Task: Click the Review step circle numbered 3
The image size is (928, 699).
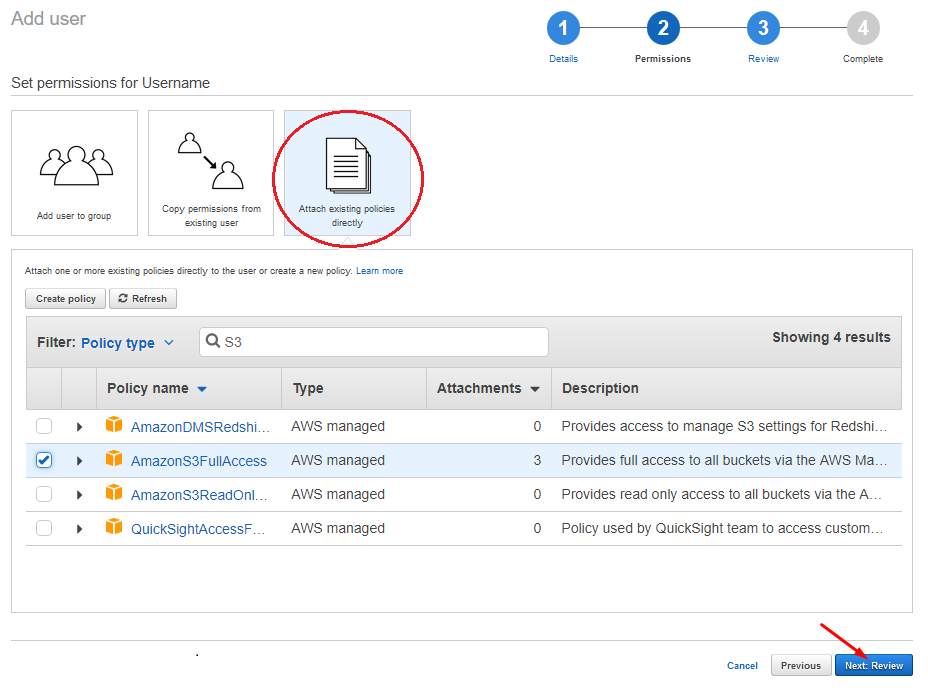Action: (x=763, y=28)
